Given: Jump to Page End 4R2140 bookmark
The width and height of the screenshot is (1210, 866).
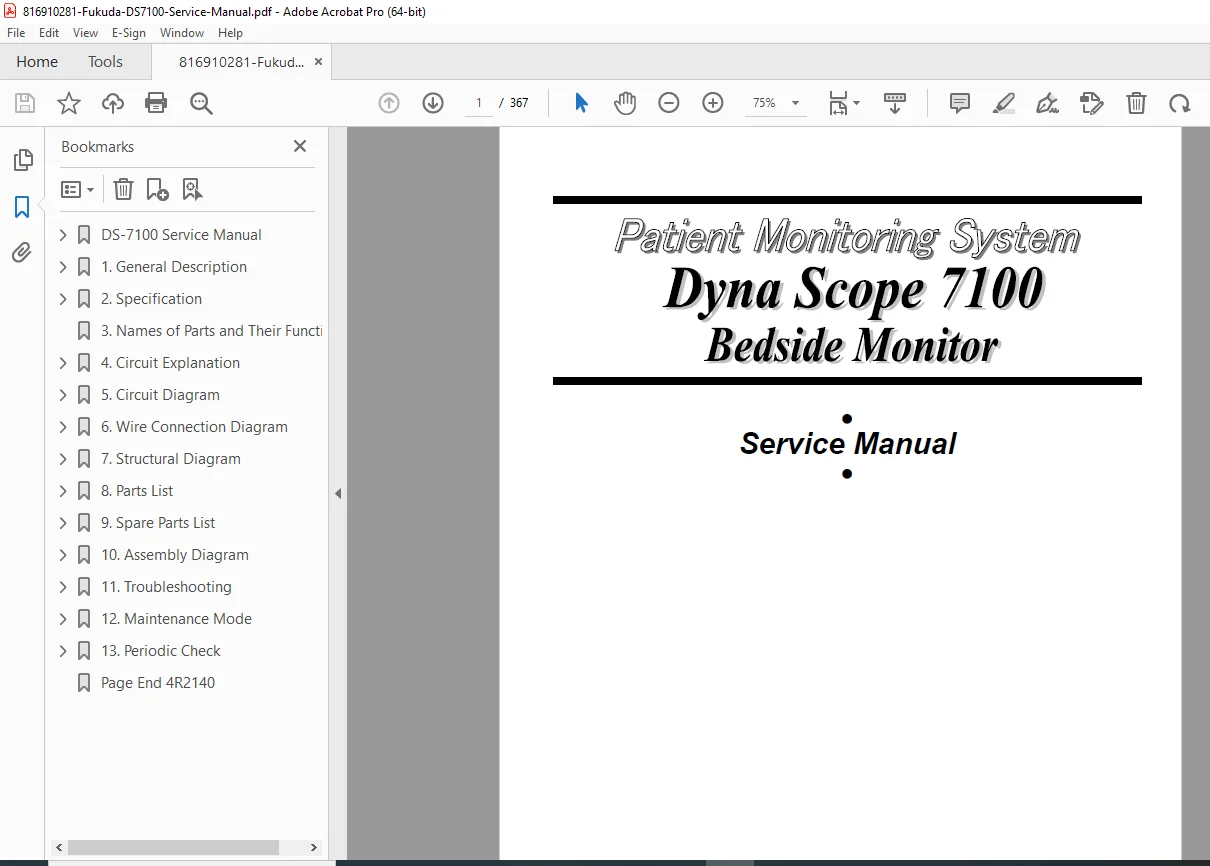Looking at the screenshot, I should (x=158, y=683).
